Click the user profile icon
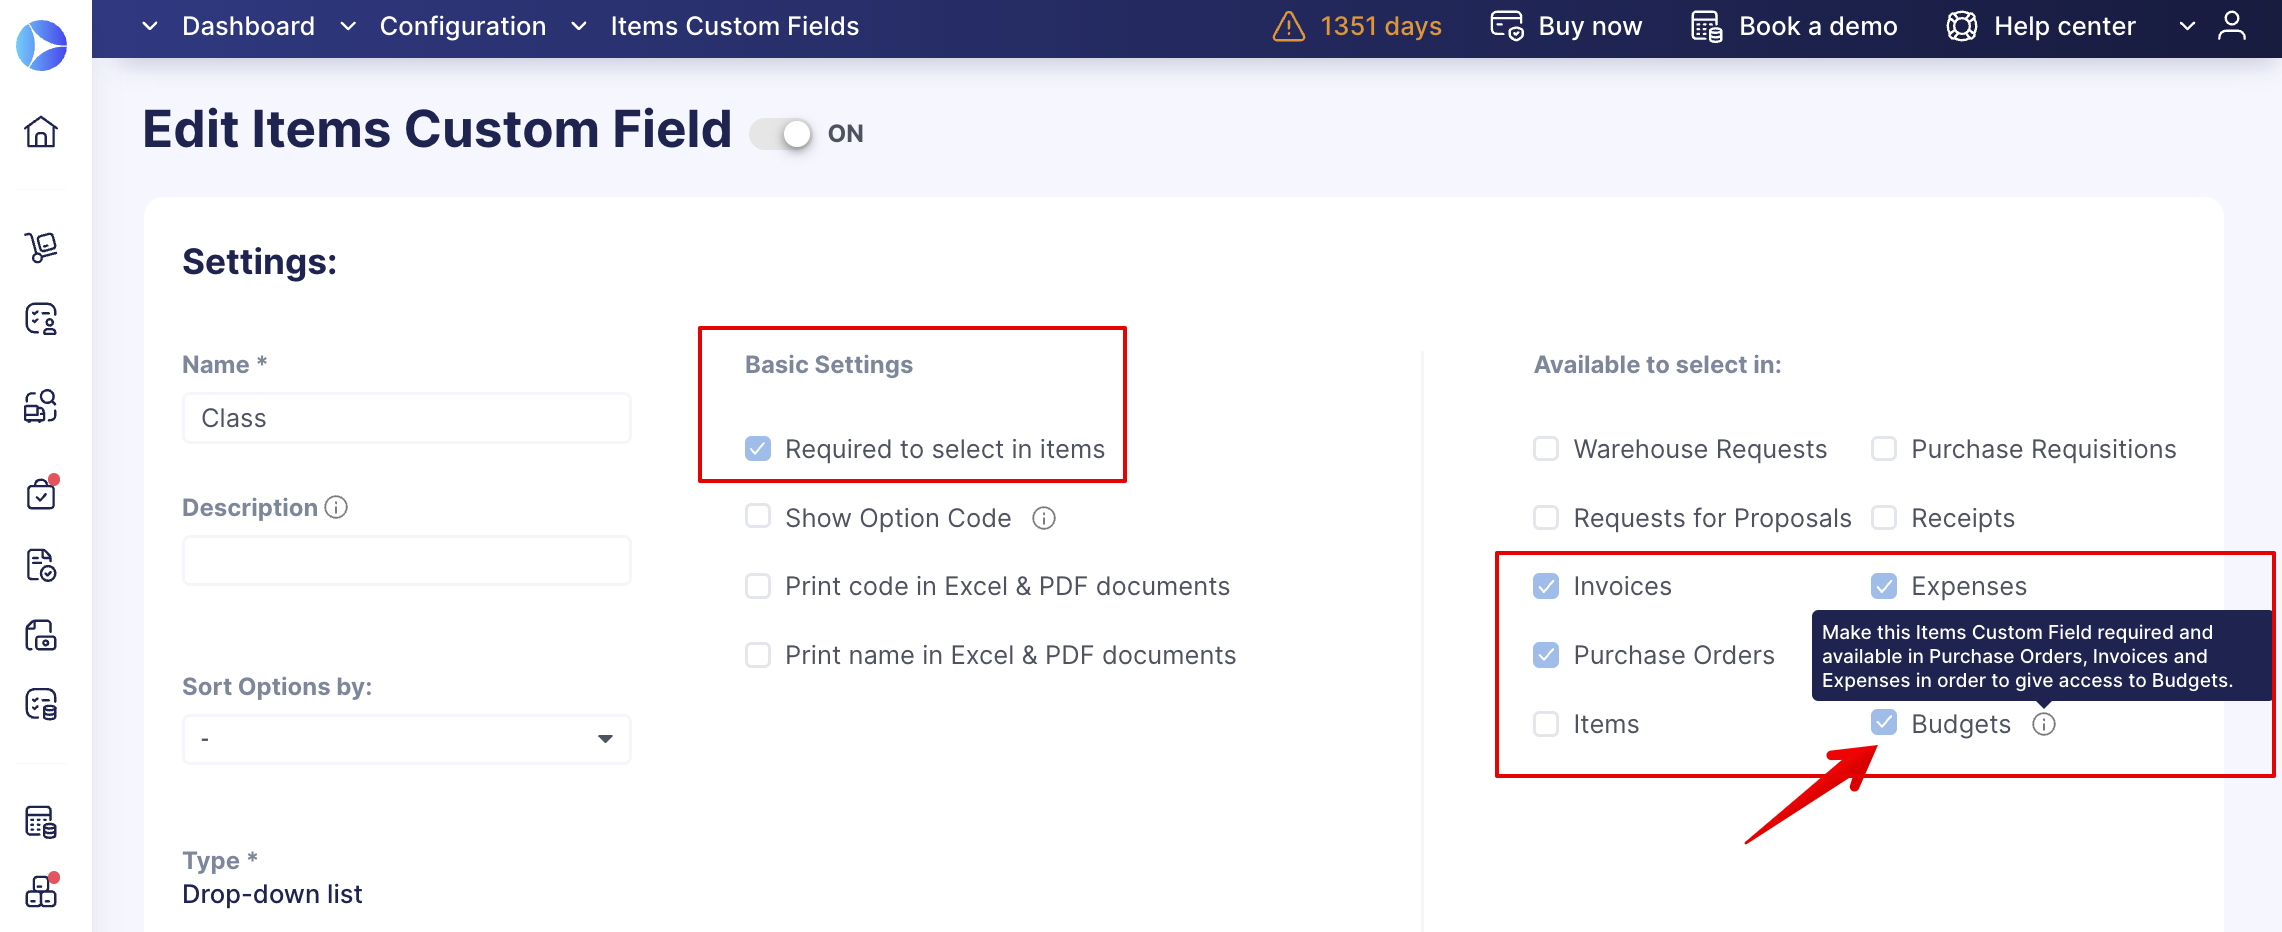This screenshot has height=932, width=2282. [x=2232, y=26]
